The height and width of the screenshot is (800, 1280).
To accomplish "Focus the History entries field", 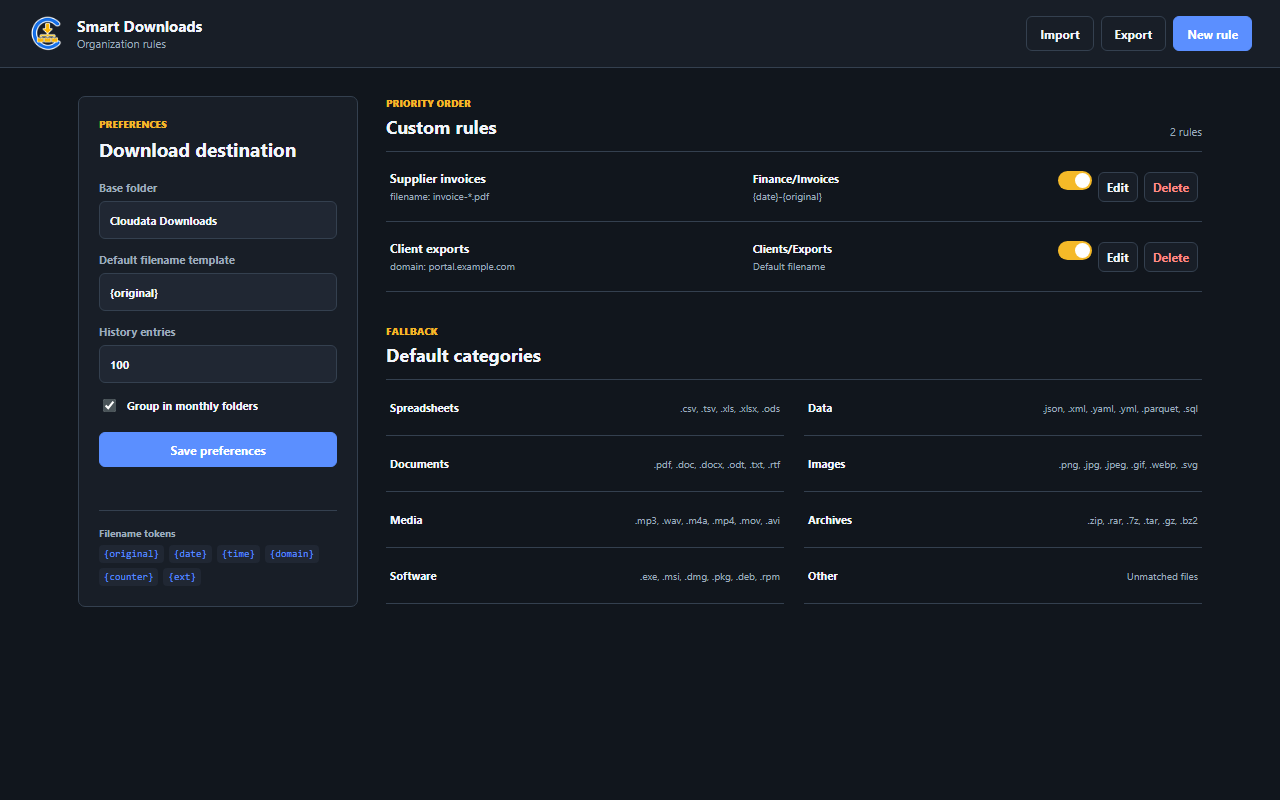I will point(218,364).
